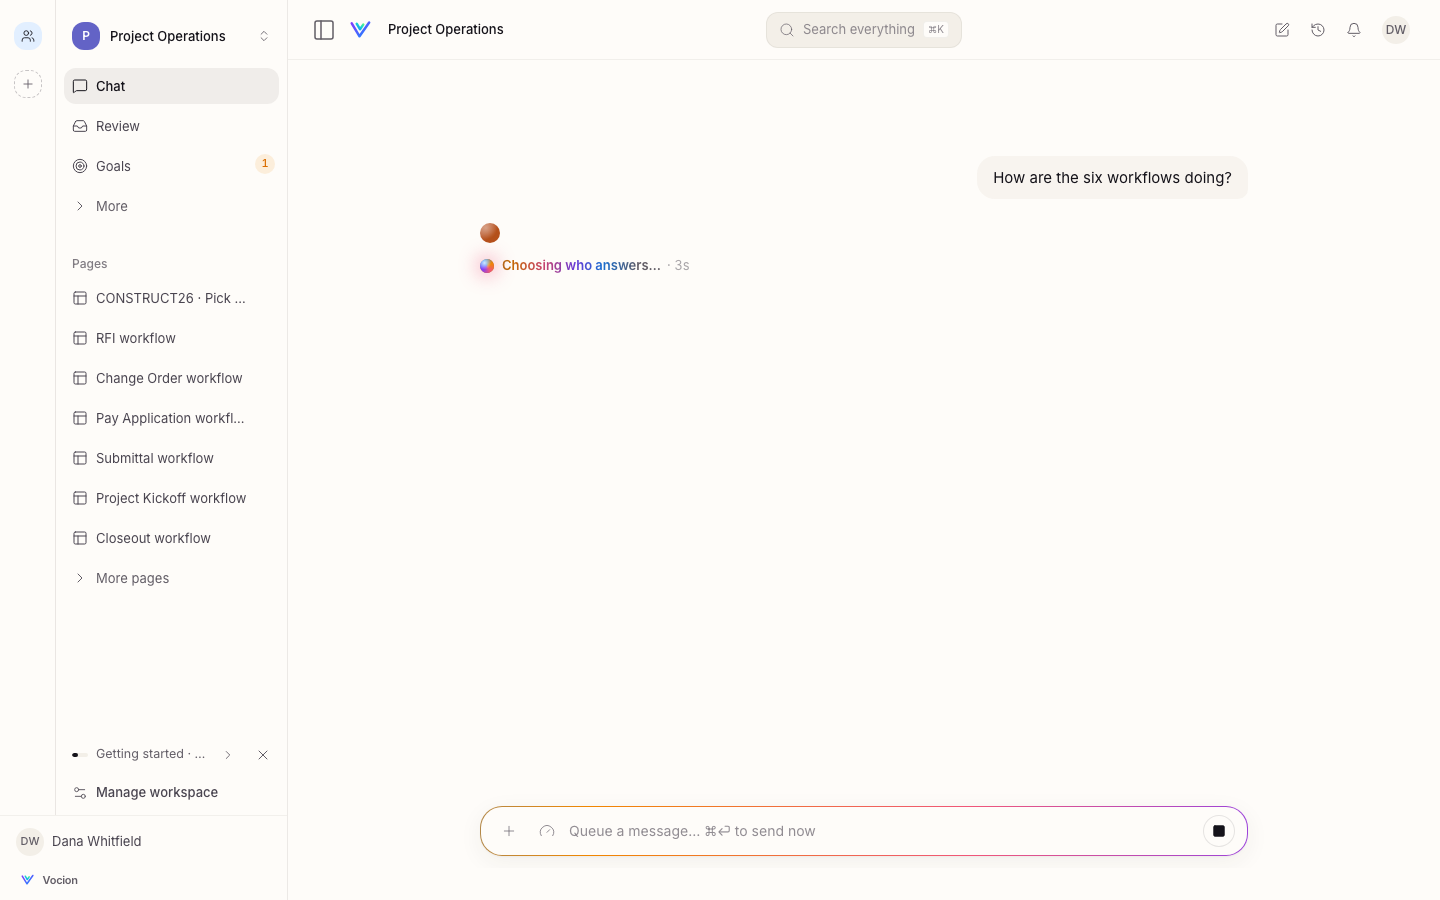Open the Project Operations workspace switcher
This screenshot has height=900, width=1440.
[171, 36]
